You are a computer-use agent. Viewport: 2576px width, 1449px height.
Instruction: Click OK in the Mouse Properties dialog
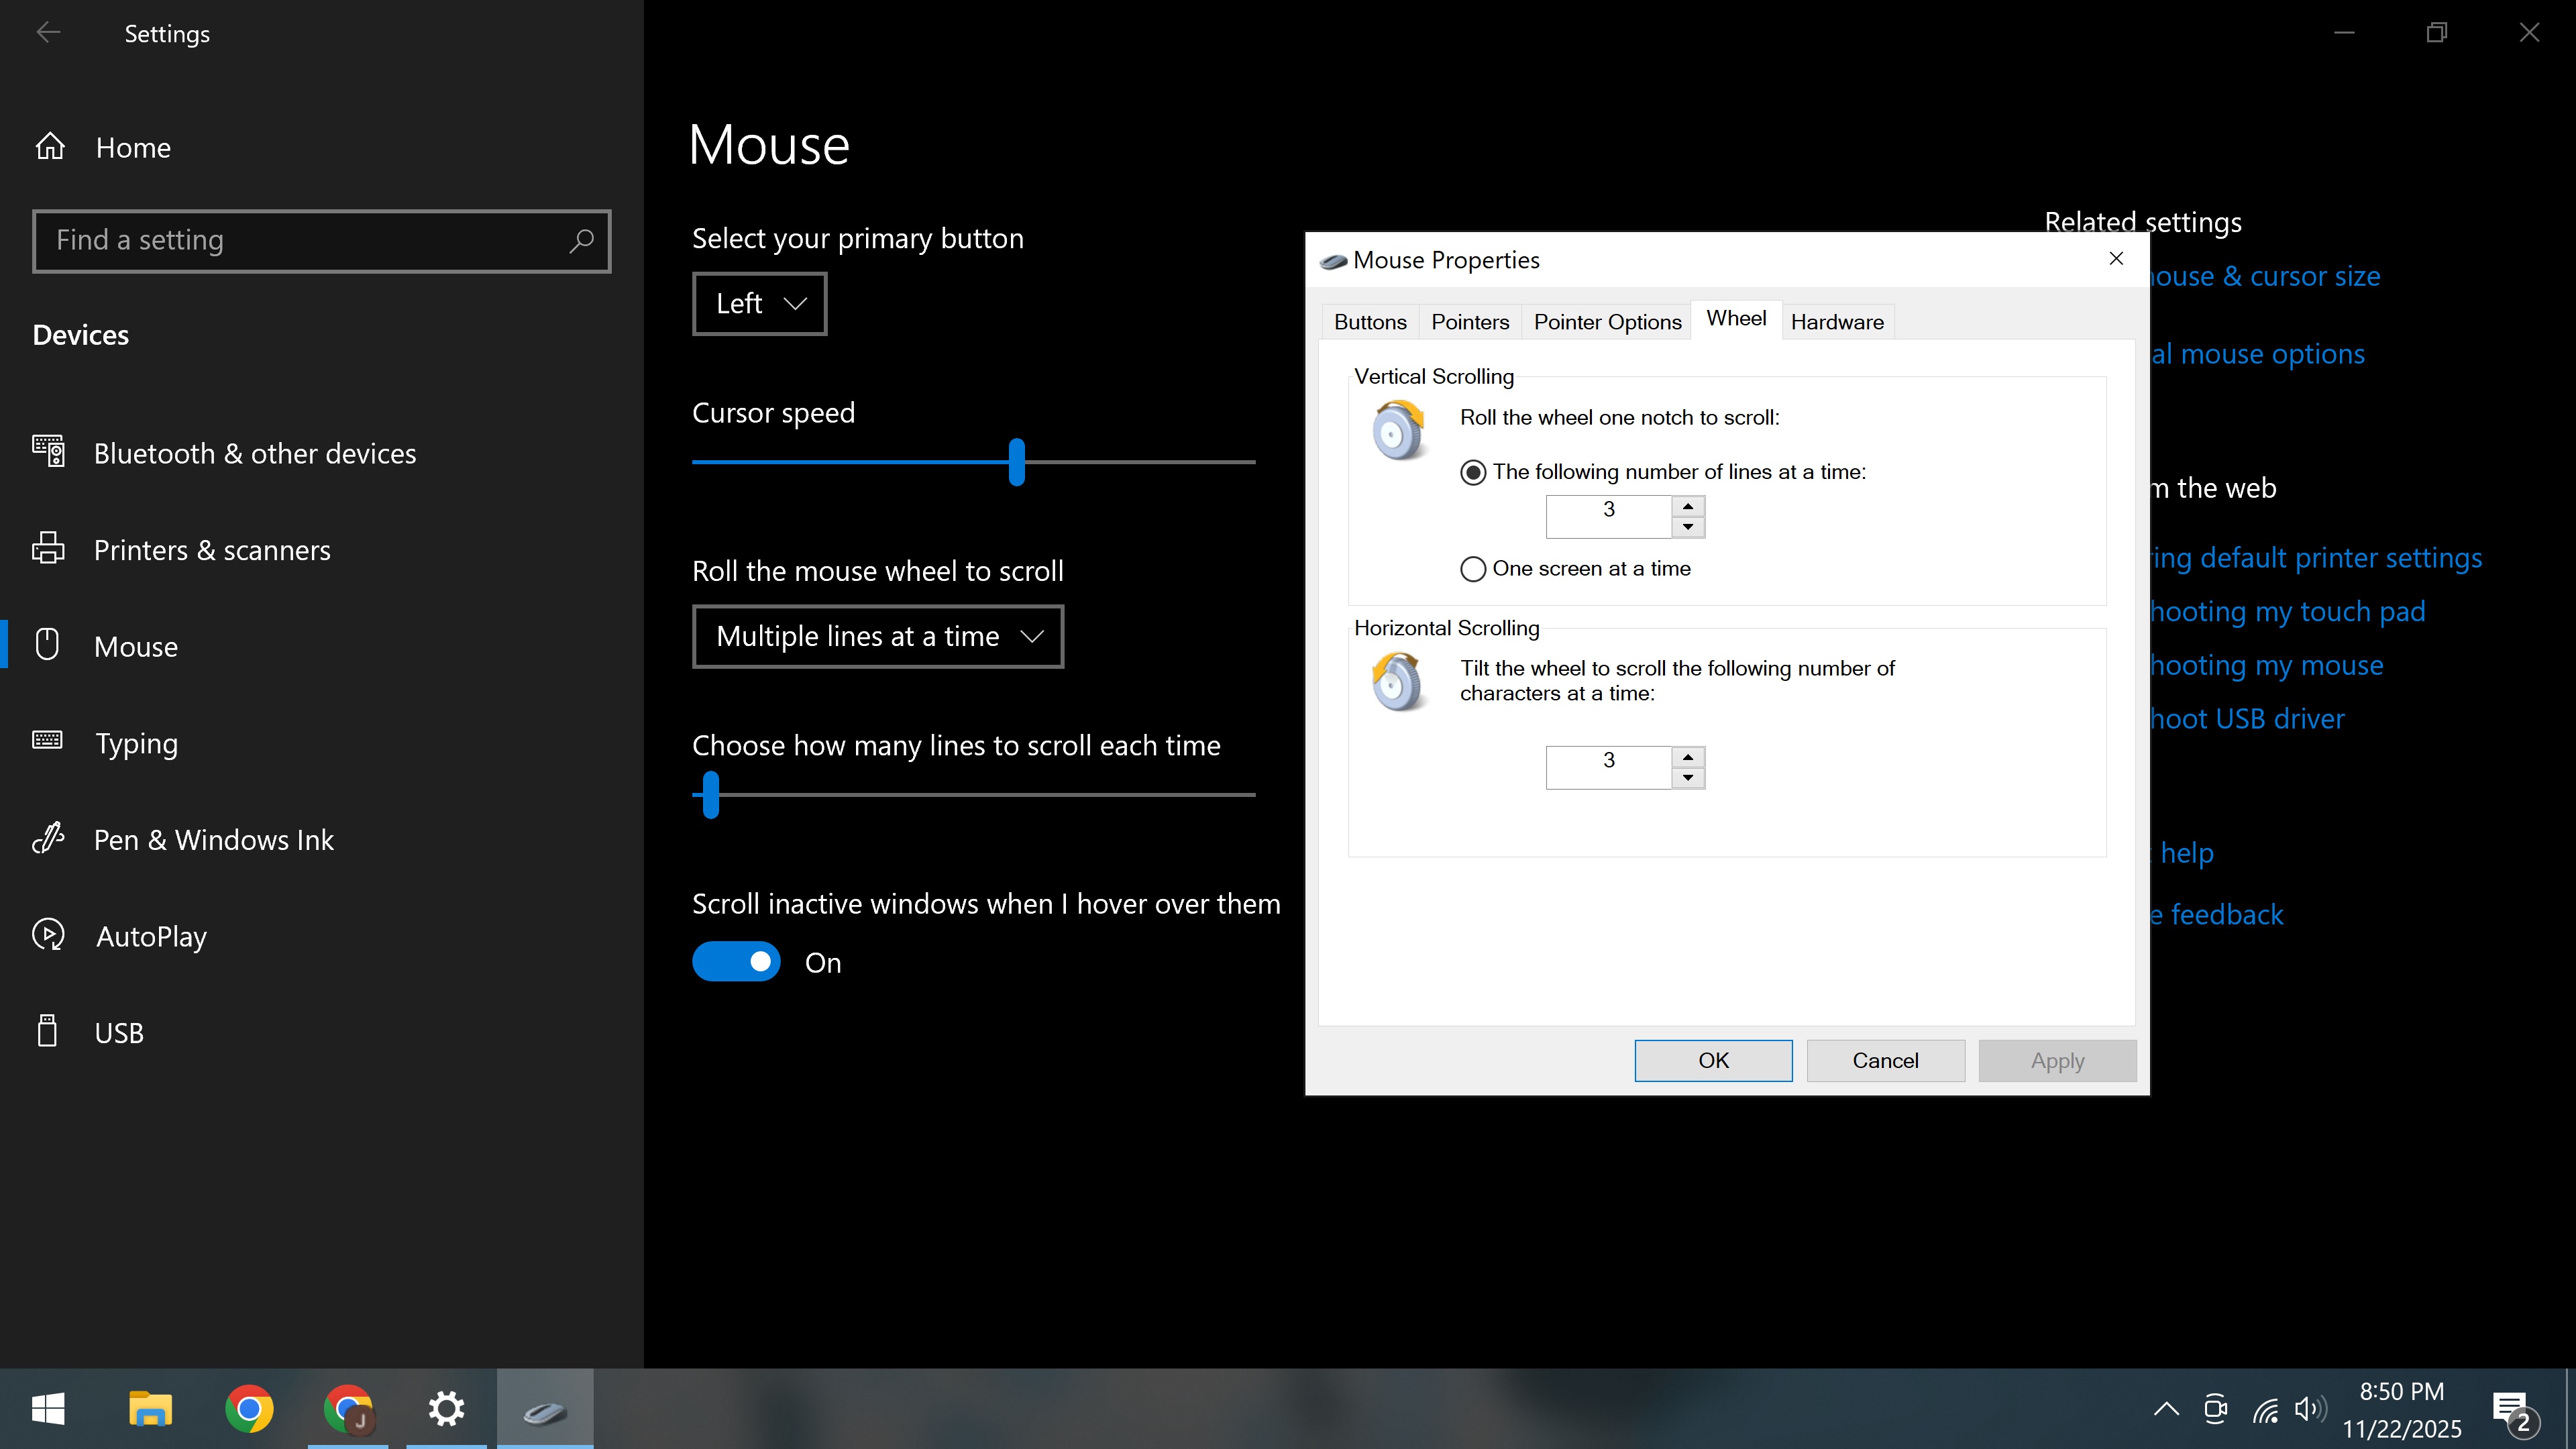pos(1713,1060)
